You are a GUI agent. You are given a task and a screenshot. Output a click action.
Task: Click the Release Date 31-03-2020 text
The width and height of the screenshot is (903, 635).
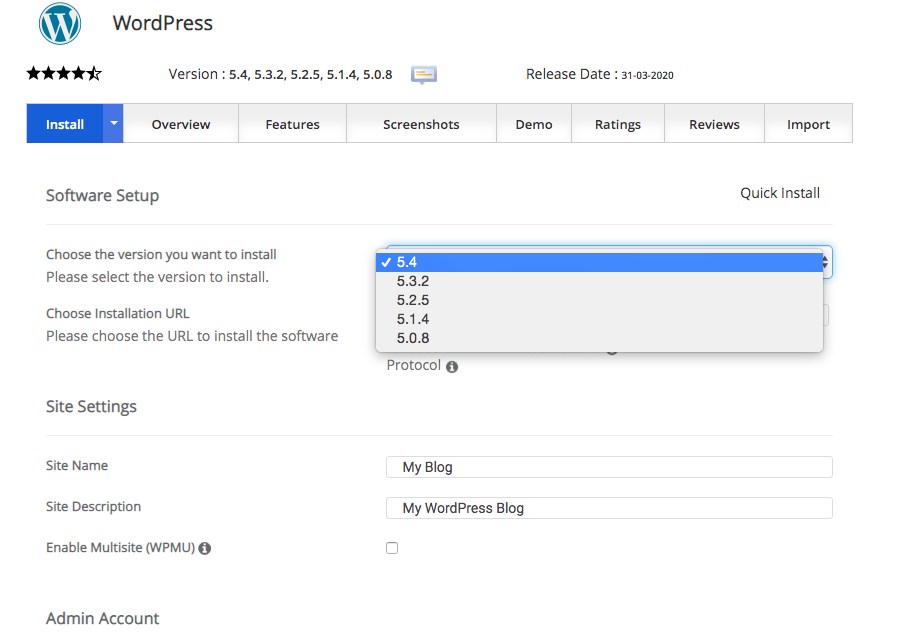(600, 74)
